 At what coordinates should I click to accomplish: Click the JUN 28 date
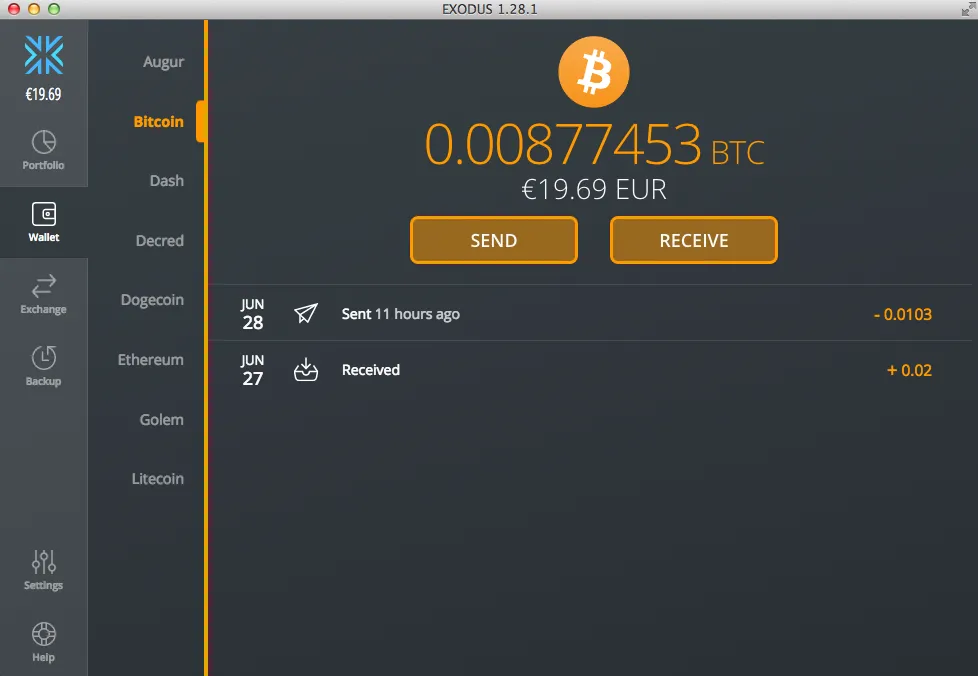pyautogui.click(x=253, y=314)
